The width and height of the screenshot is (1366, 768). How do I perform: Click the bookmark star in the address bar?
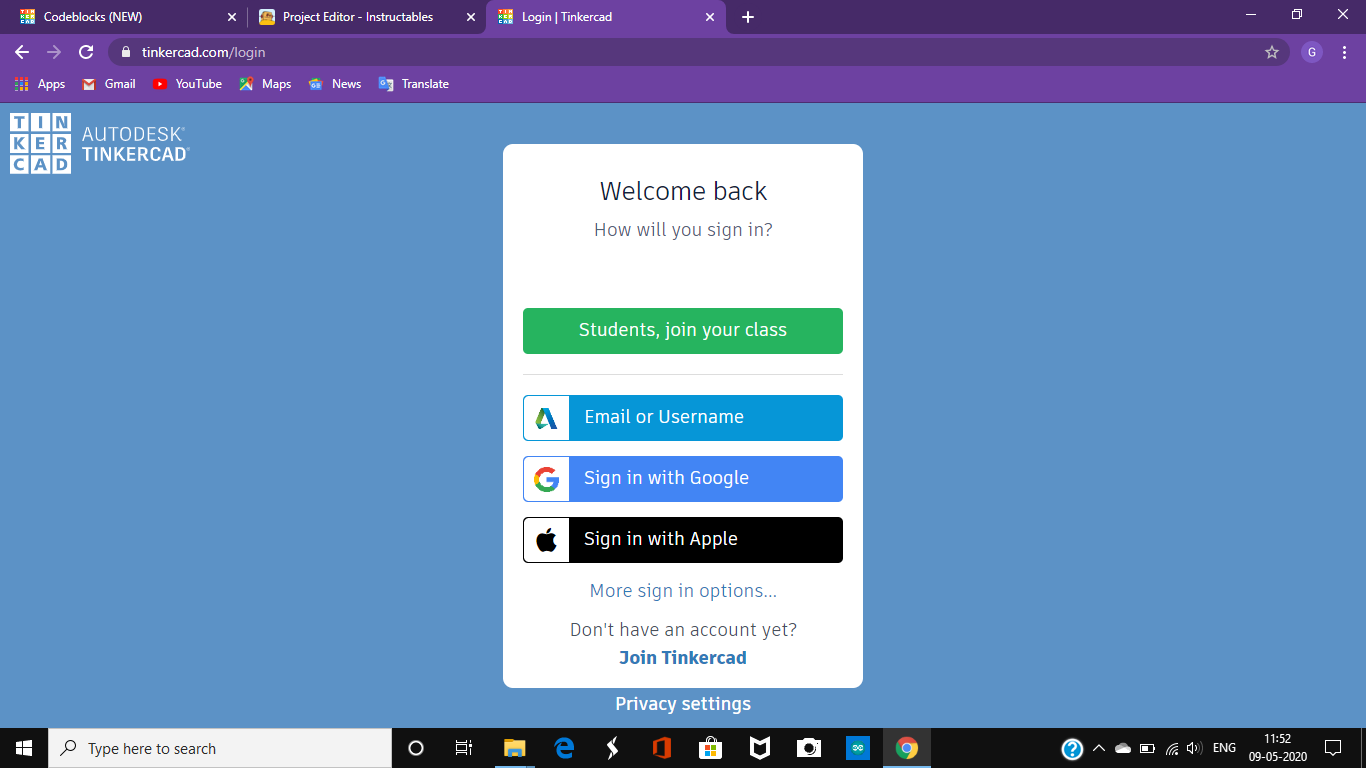pyautogui.click(x=1270, y=52)
